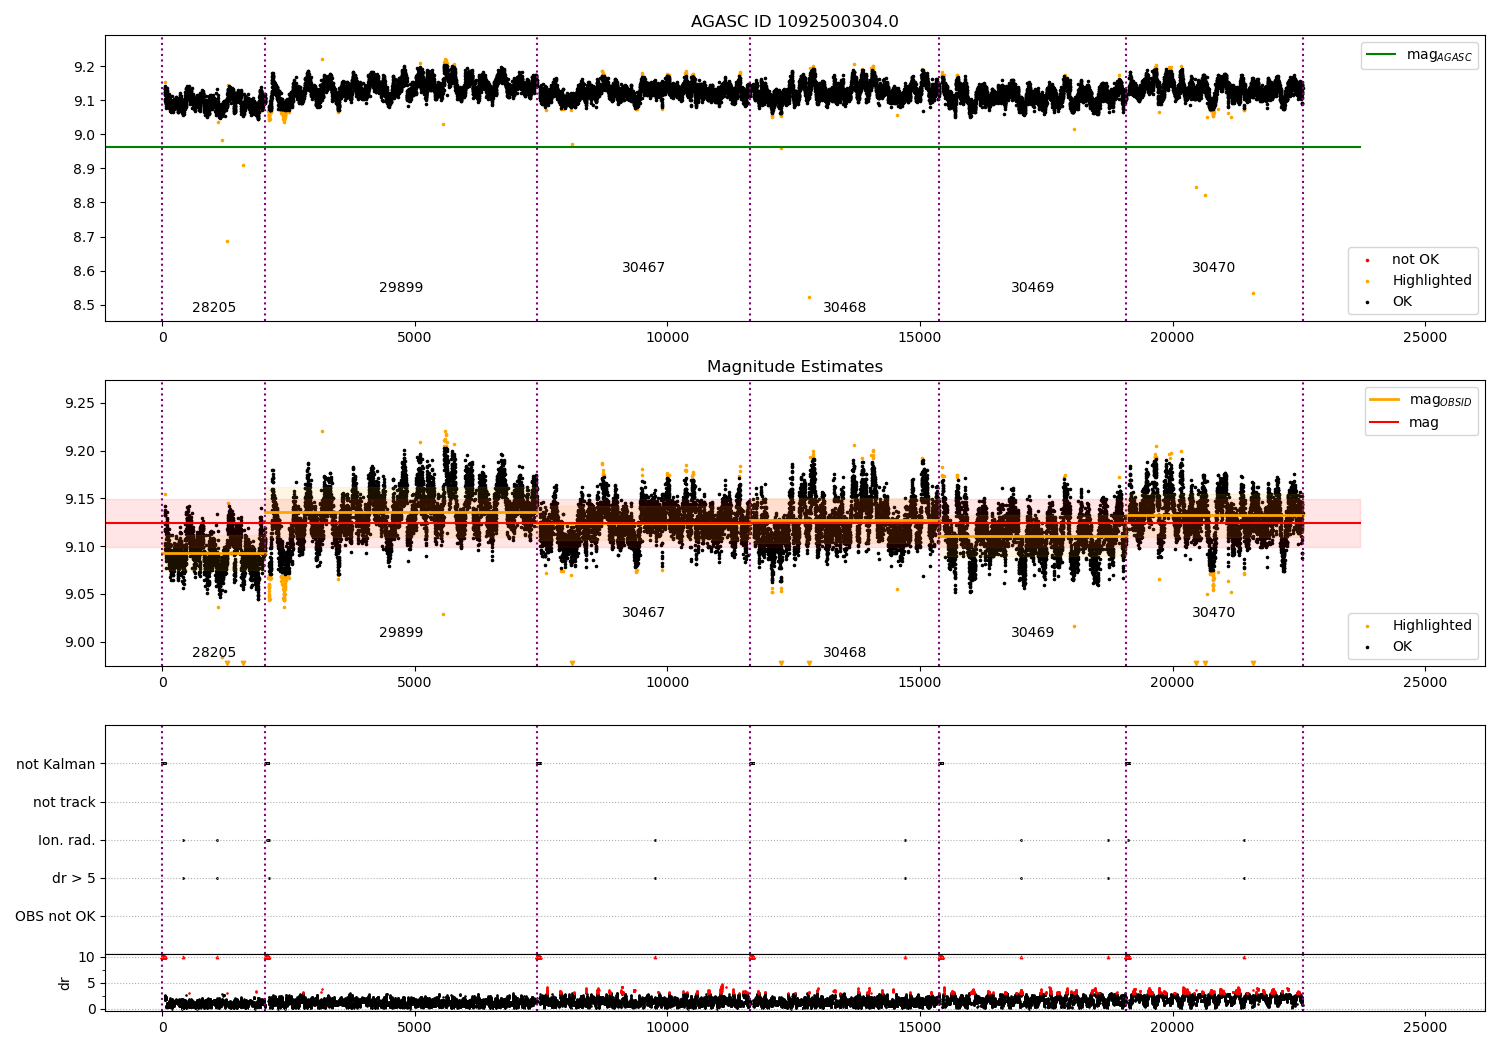Image resolution: width=1500 pixels, height=1050 pixels.
Task: Click obsid label 30470 in Magnitude Estimates plot
Action: pyautogui.click(x=1213, y=613)
